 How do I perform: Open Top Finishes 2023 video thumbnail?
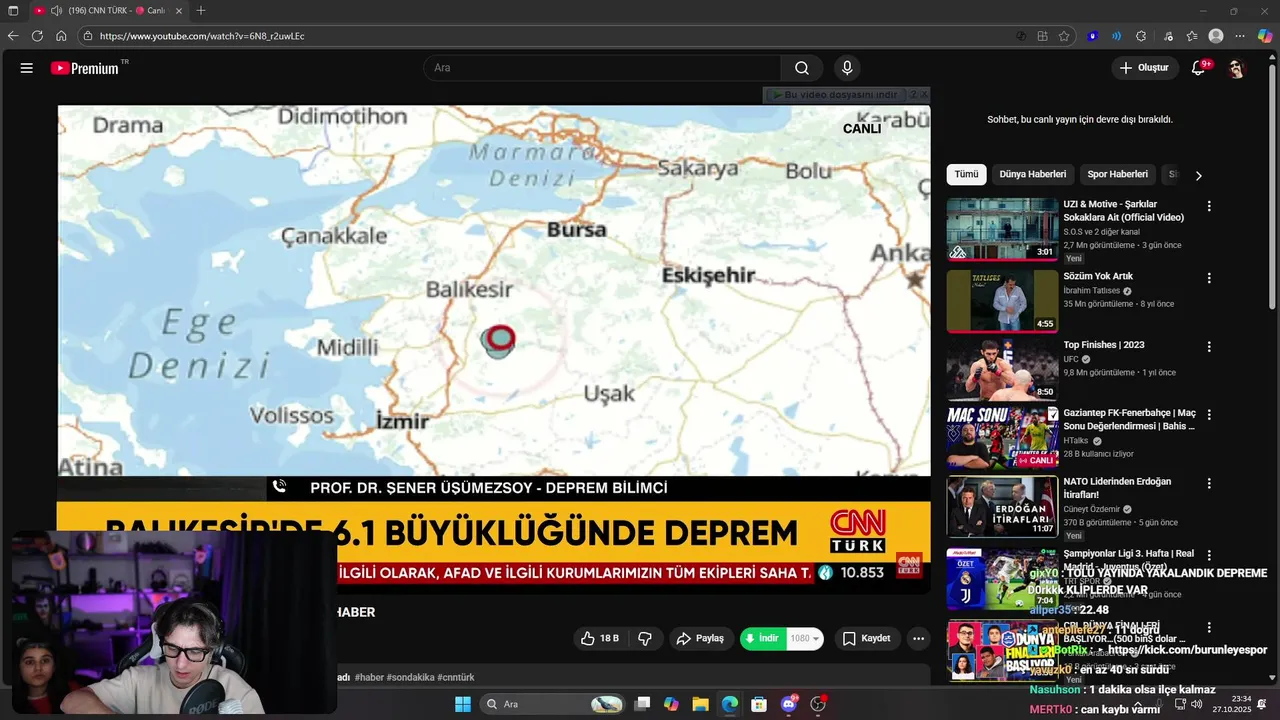tap(1002, 369)
